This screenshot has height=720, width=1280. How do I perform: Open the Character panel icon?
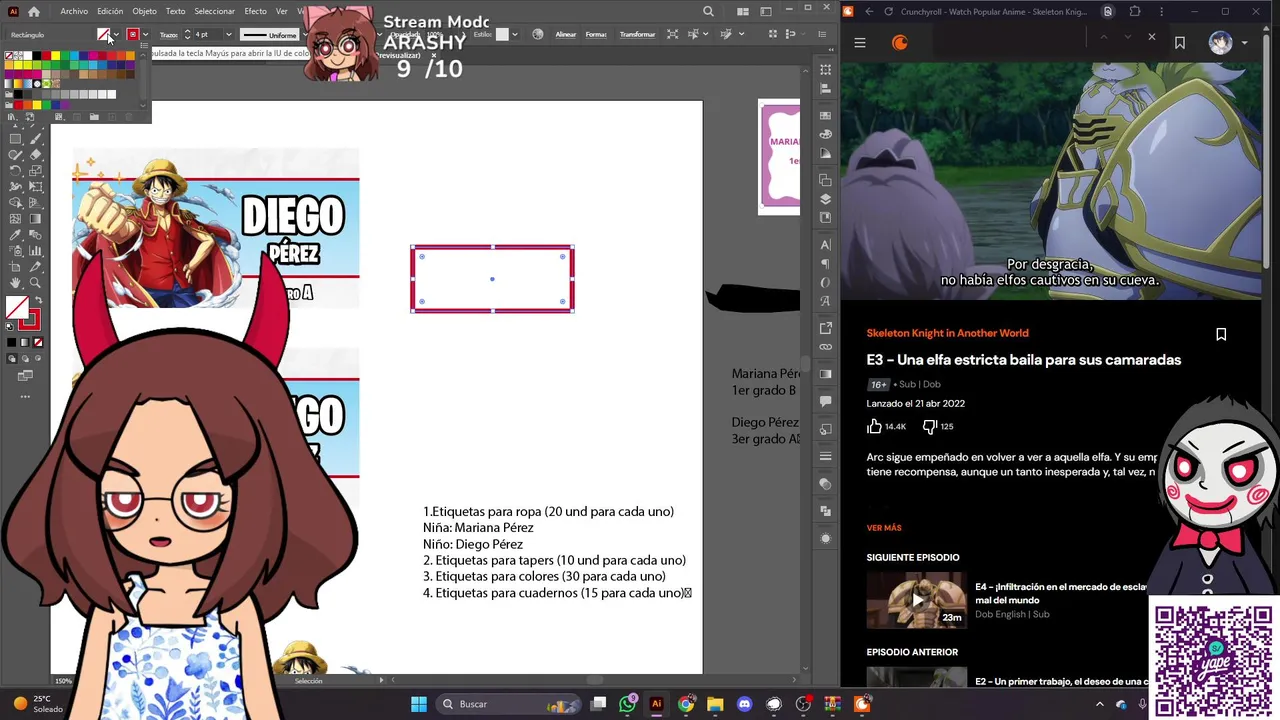pyautogui.click(x=826, y=244)
